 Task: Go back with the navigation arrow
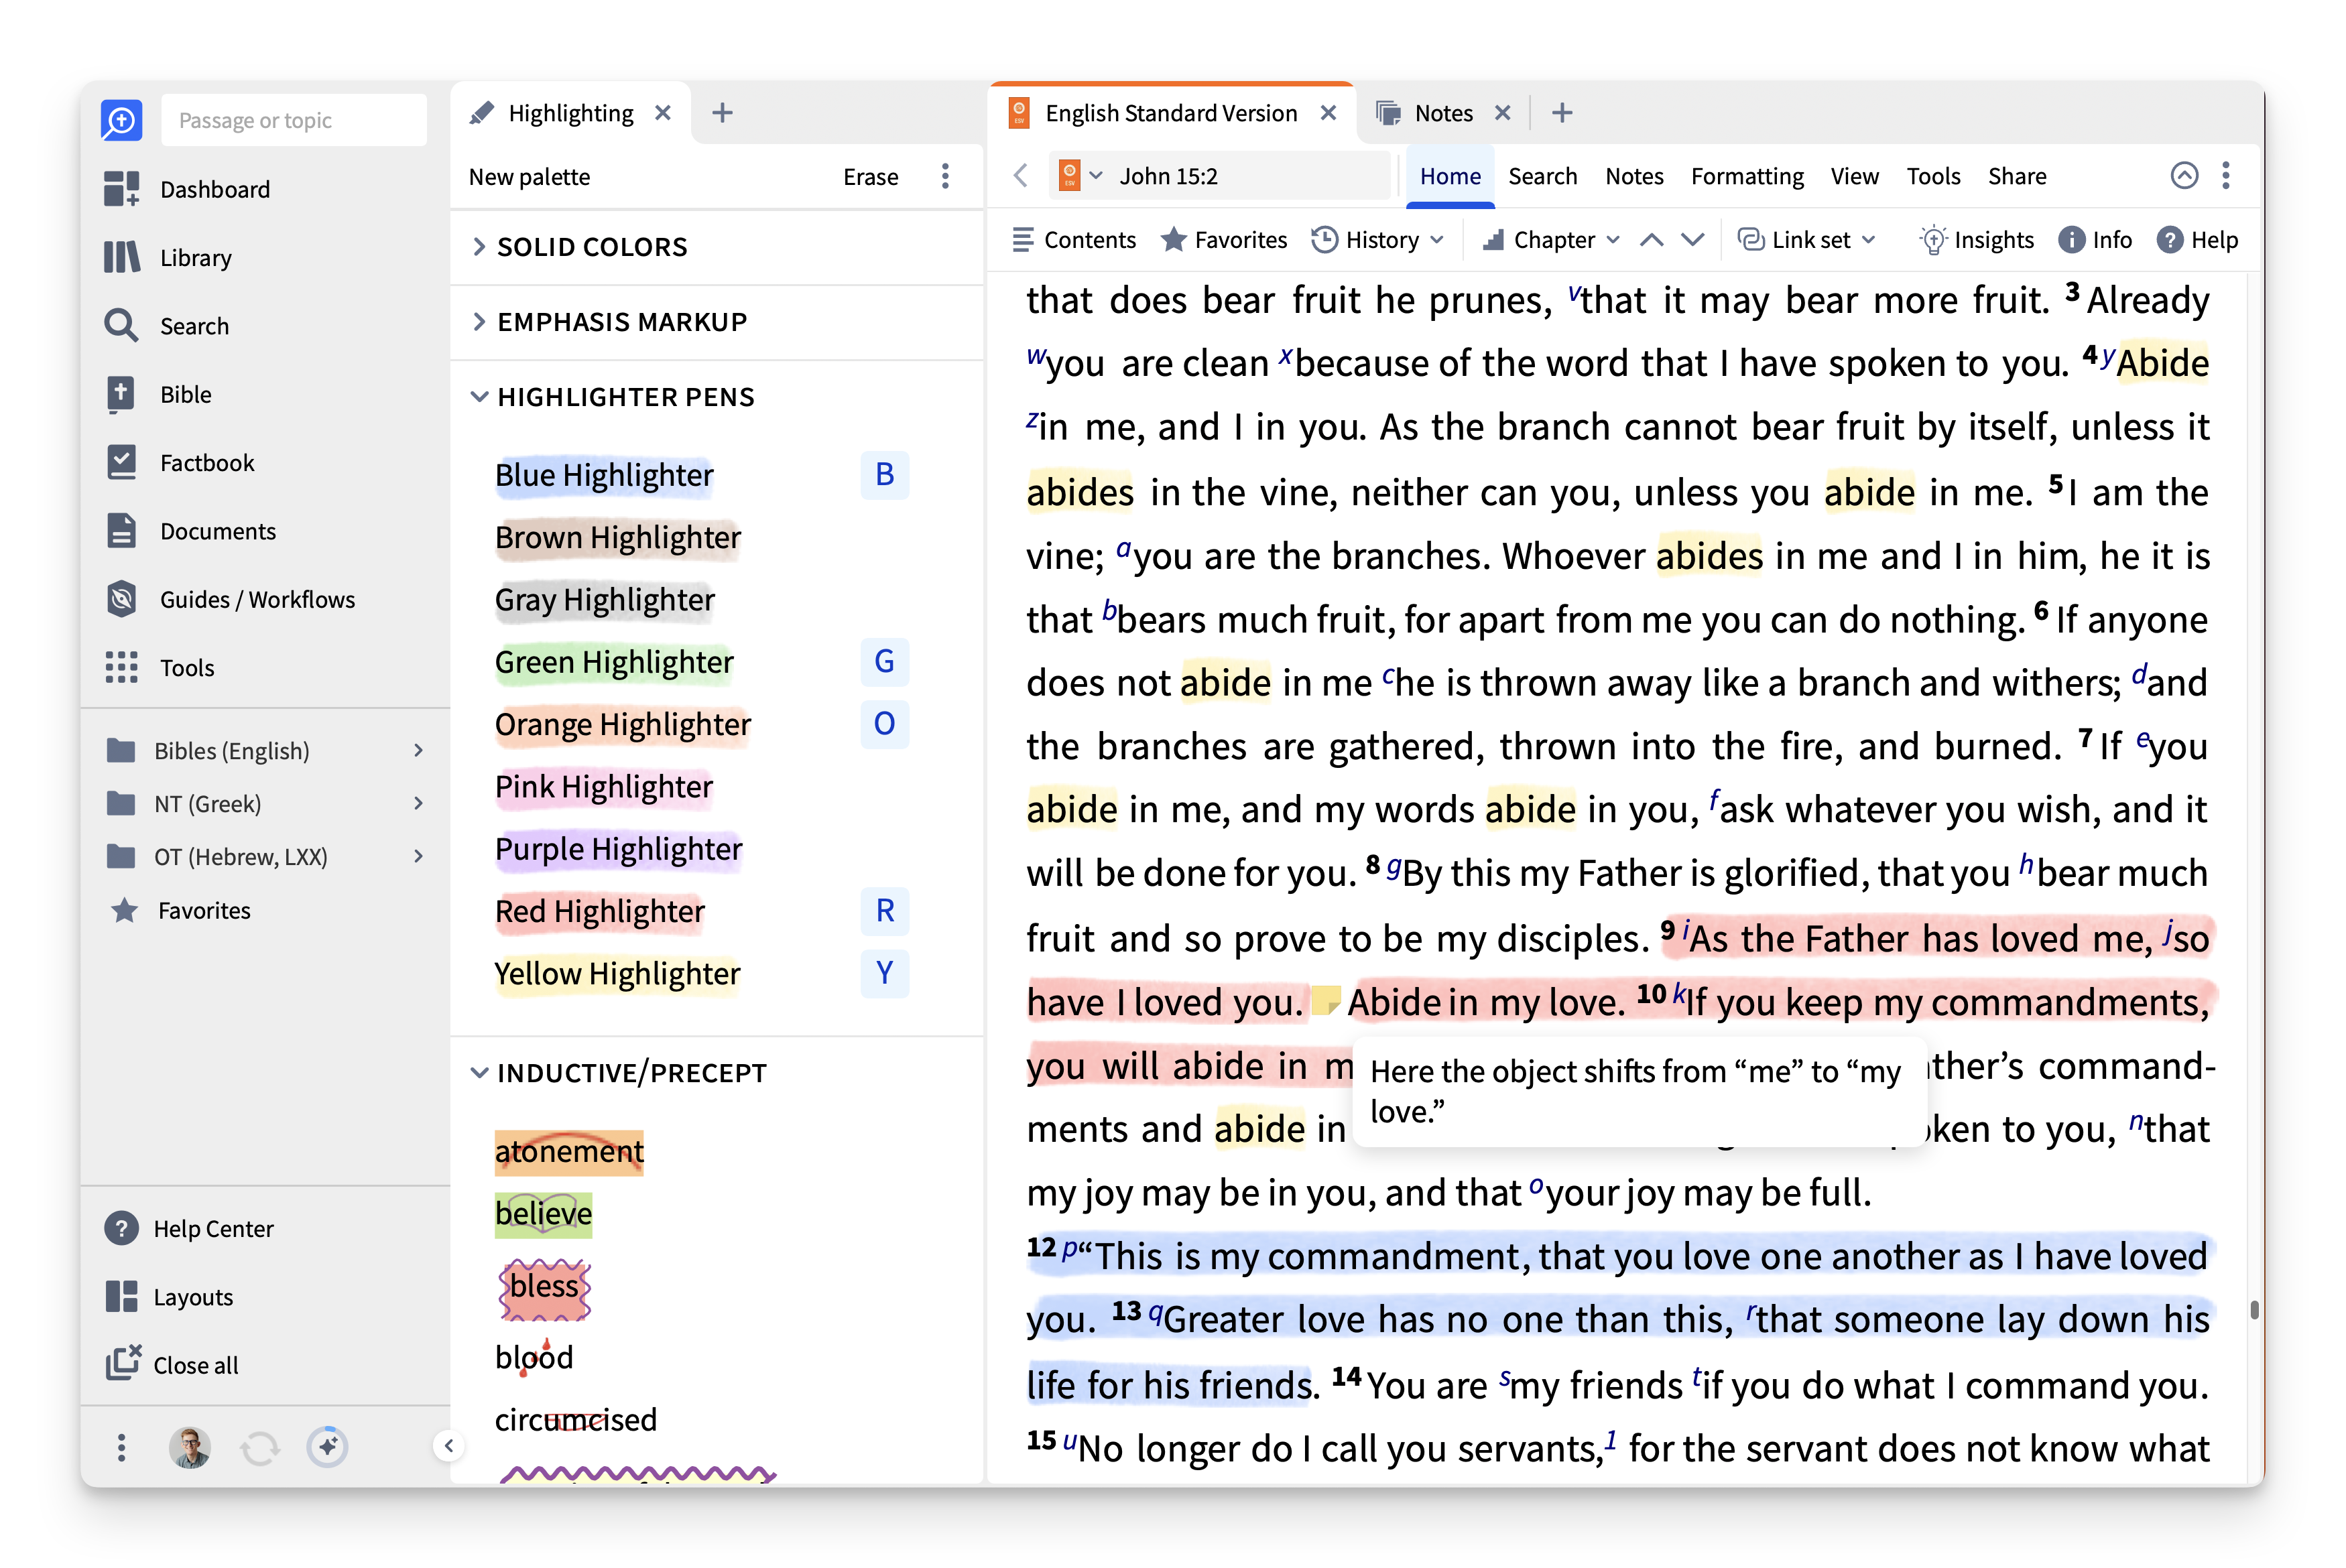pyautogui.click(x=1021, y=176)
